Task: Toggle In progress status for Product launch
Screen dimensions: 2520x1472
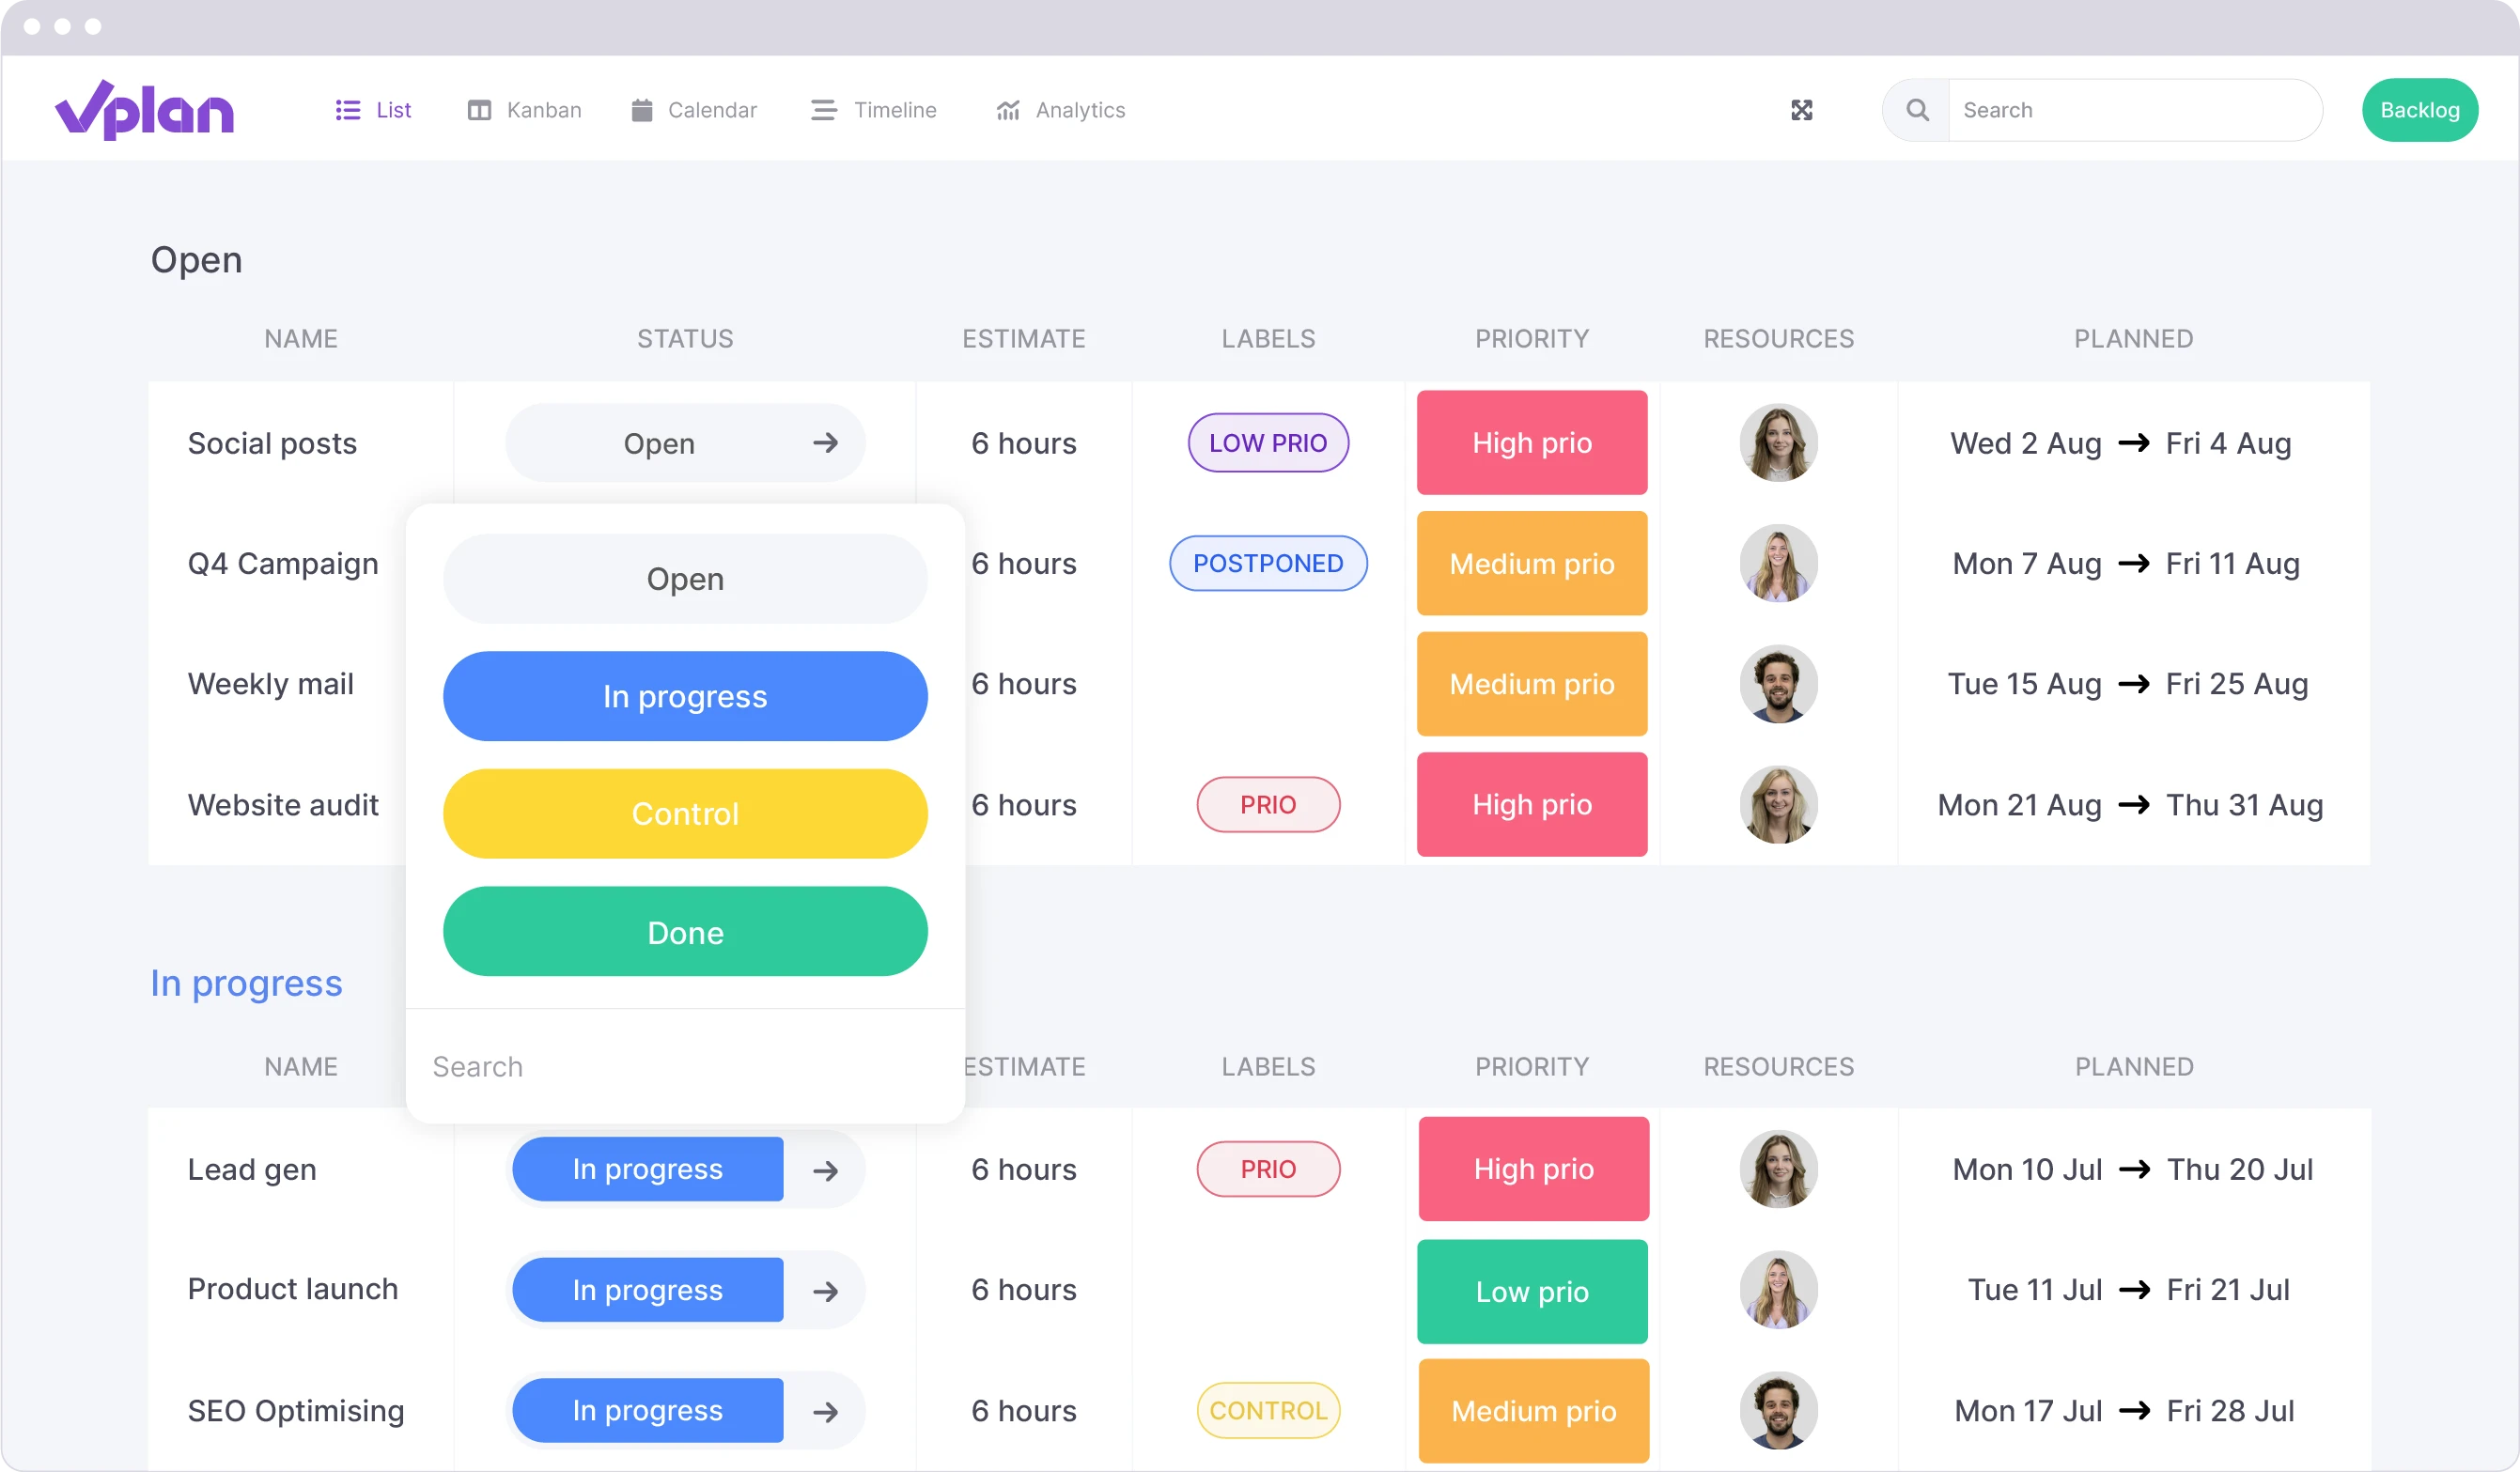Action: click(646, 1288)
